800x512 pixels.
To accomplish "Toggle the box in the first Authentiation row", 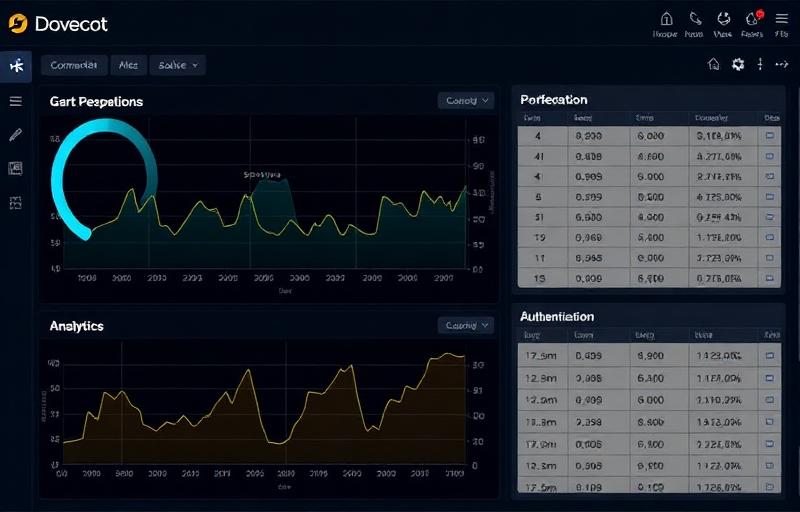I will (770, 355).
